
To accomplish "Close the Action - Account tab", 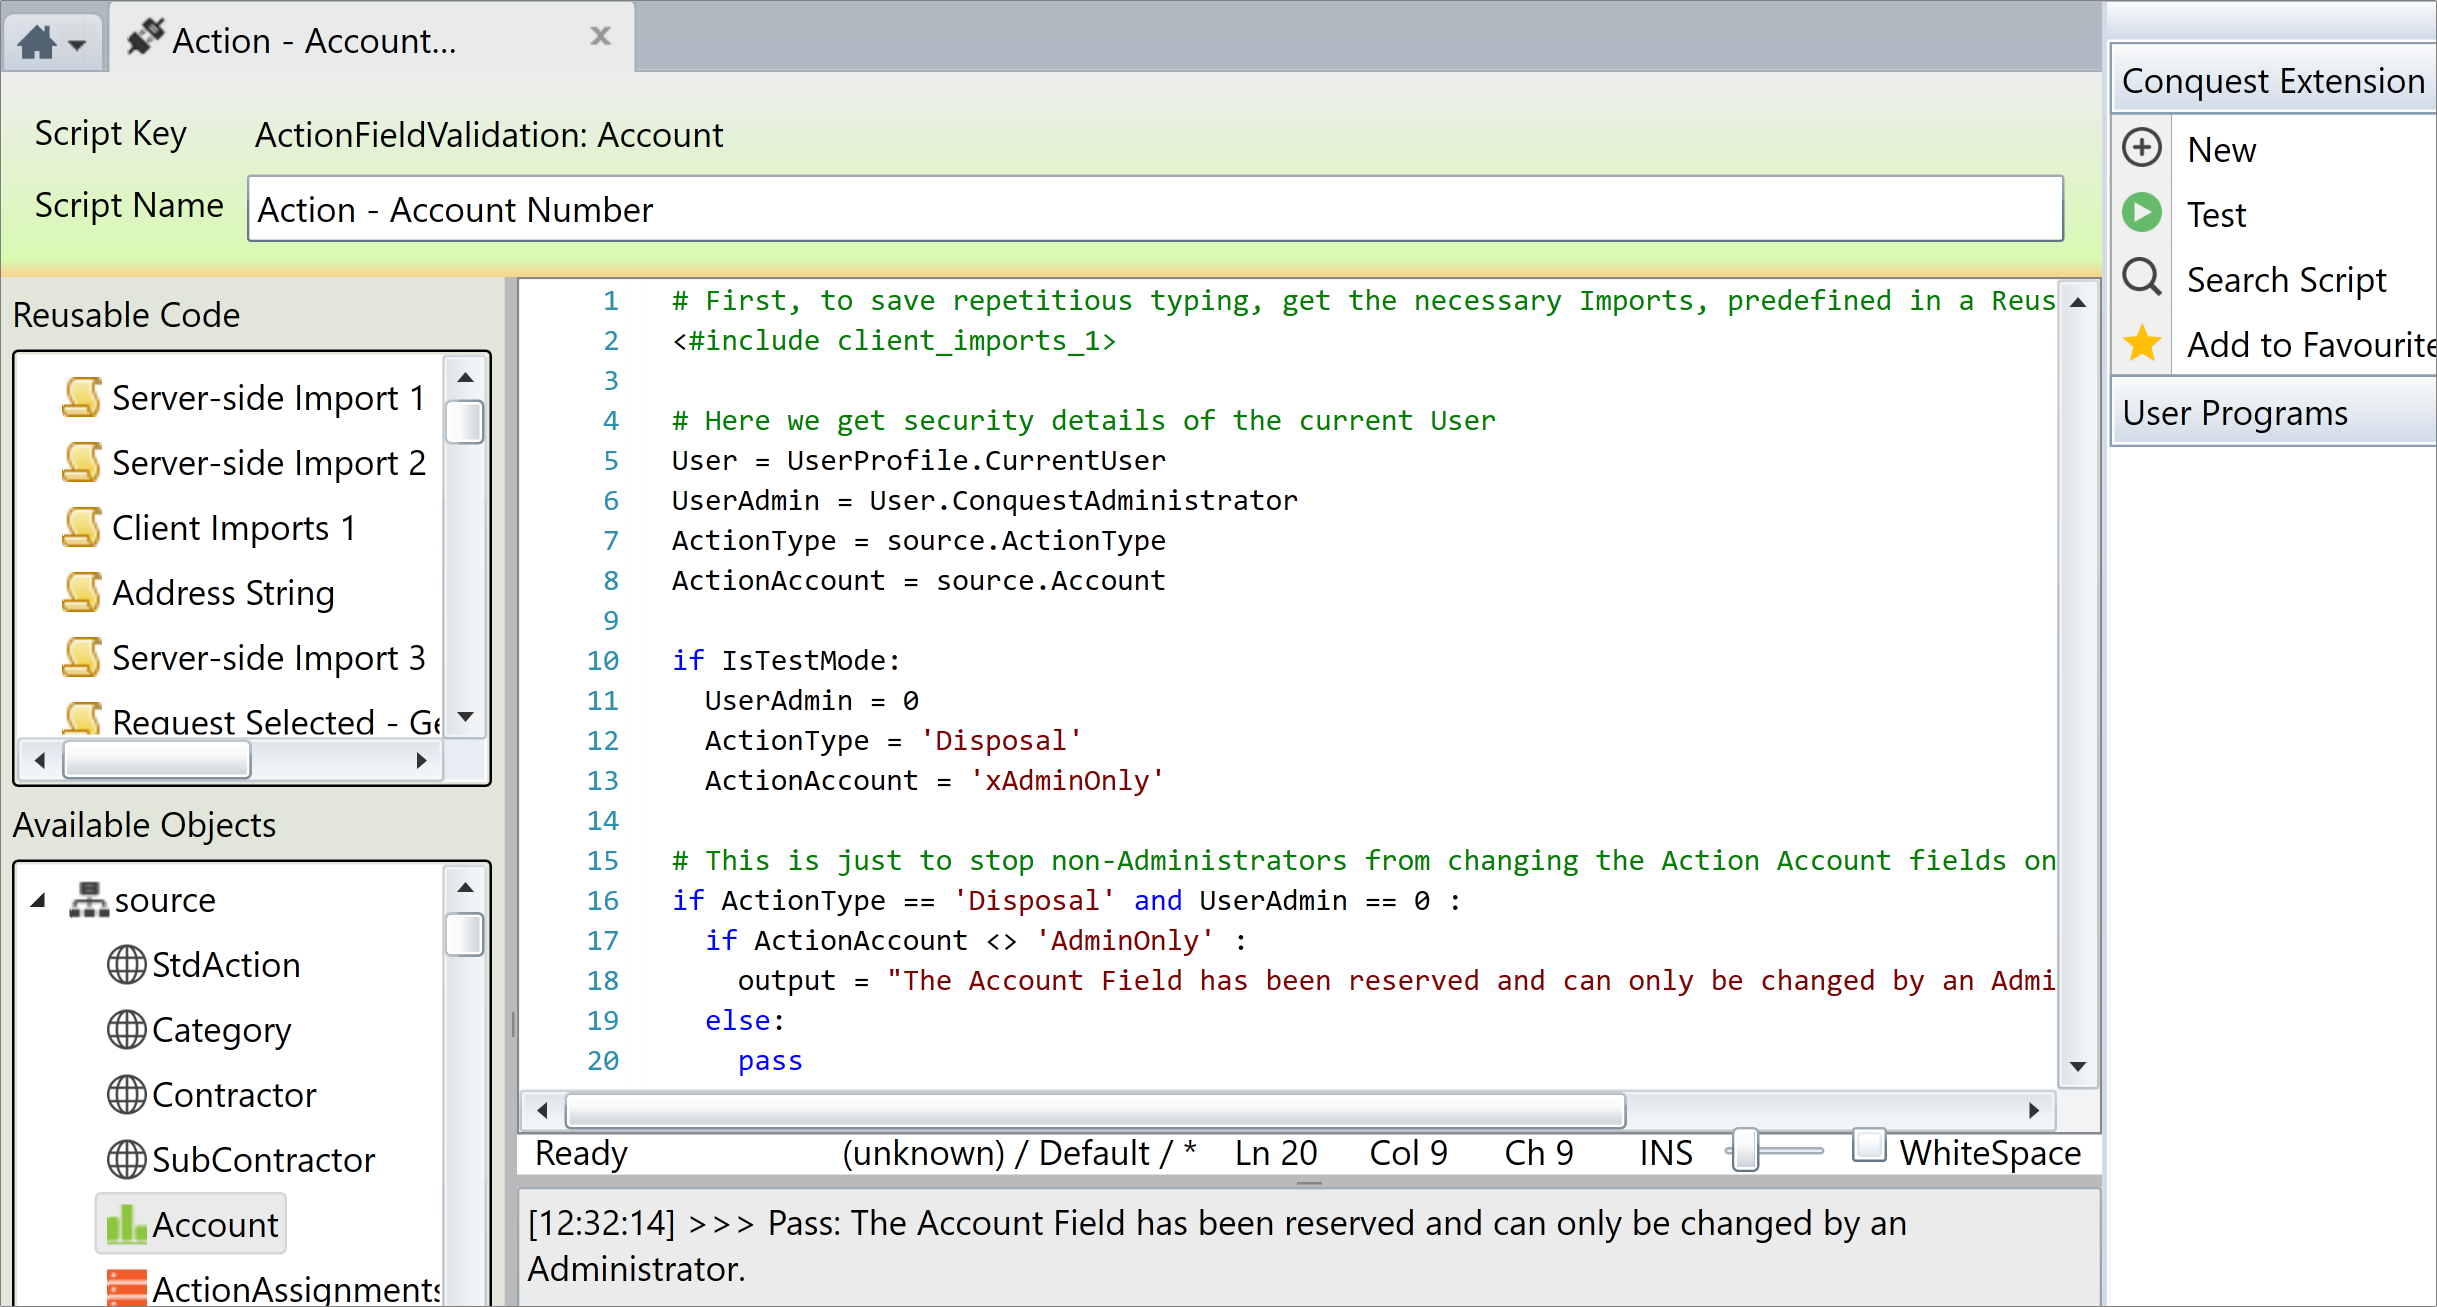I will click(x=600, y=37).
